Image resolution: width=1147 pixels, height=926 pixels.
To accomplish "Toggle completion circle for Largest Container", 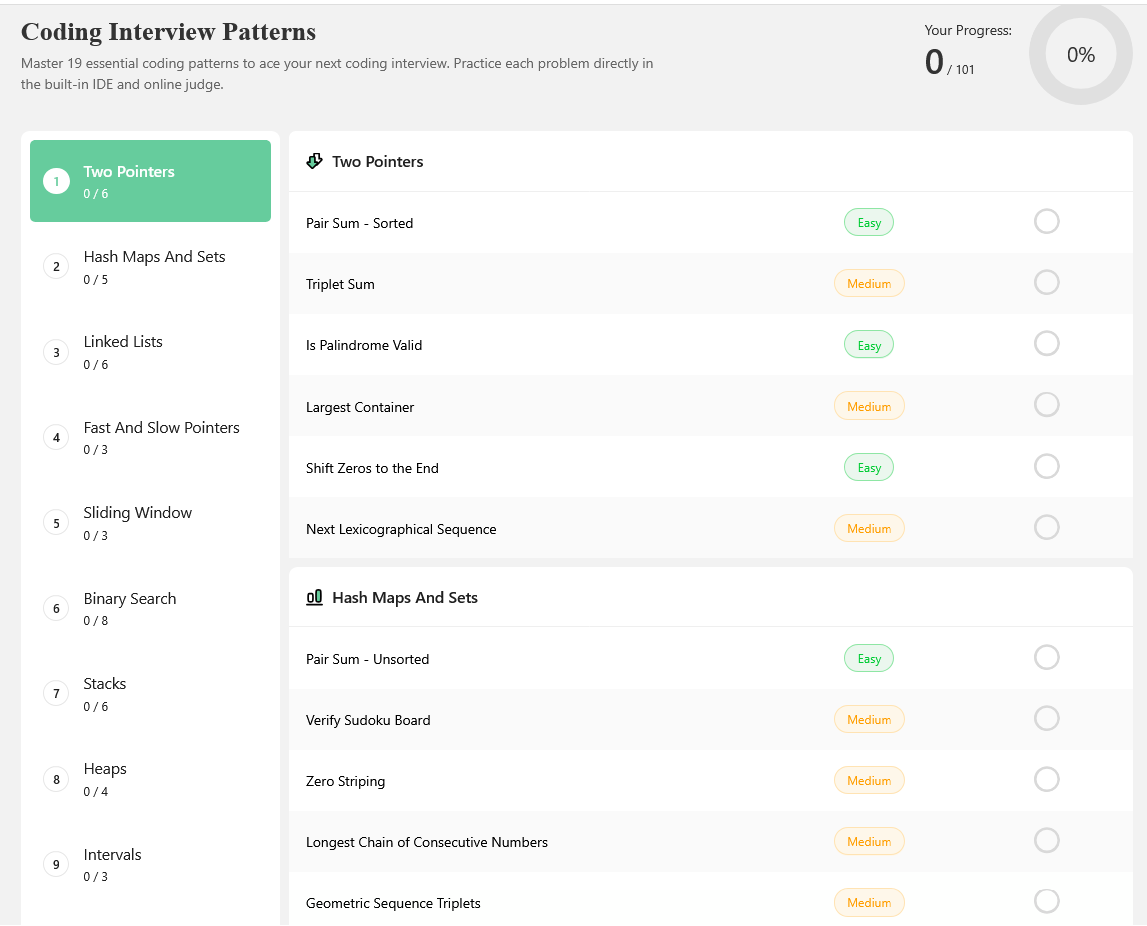I will [x=1046, y=405].
